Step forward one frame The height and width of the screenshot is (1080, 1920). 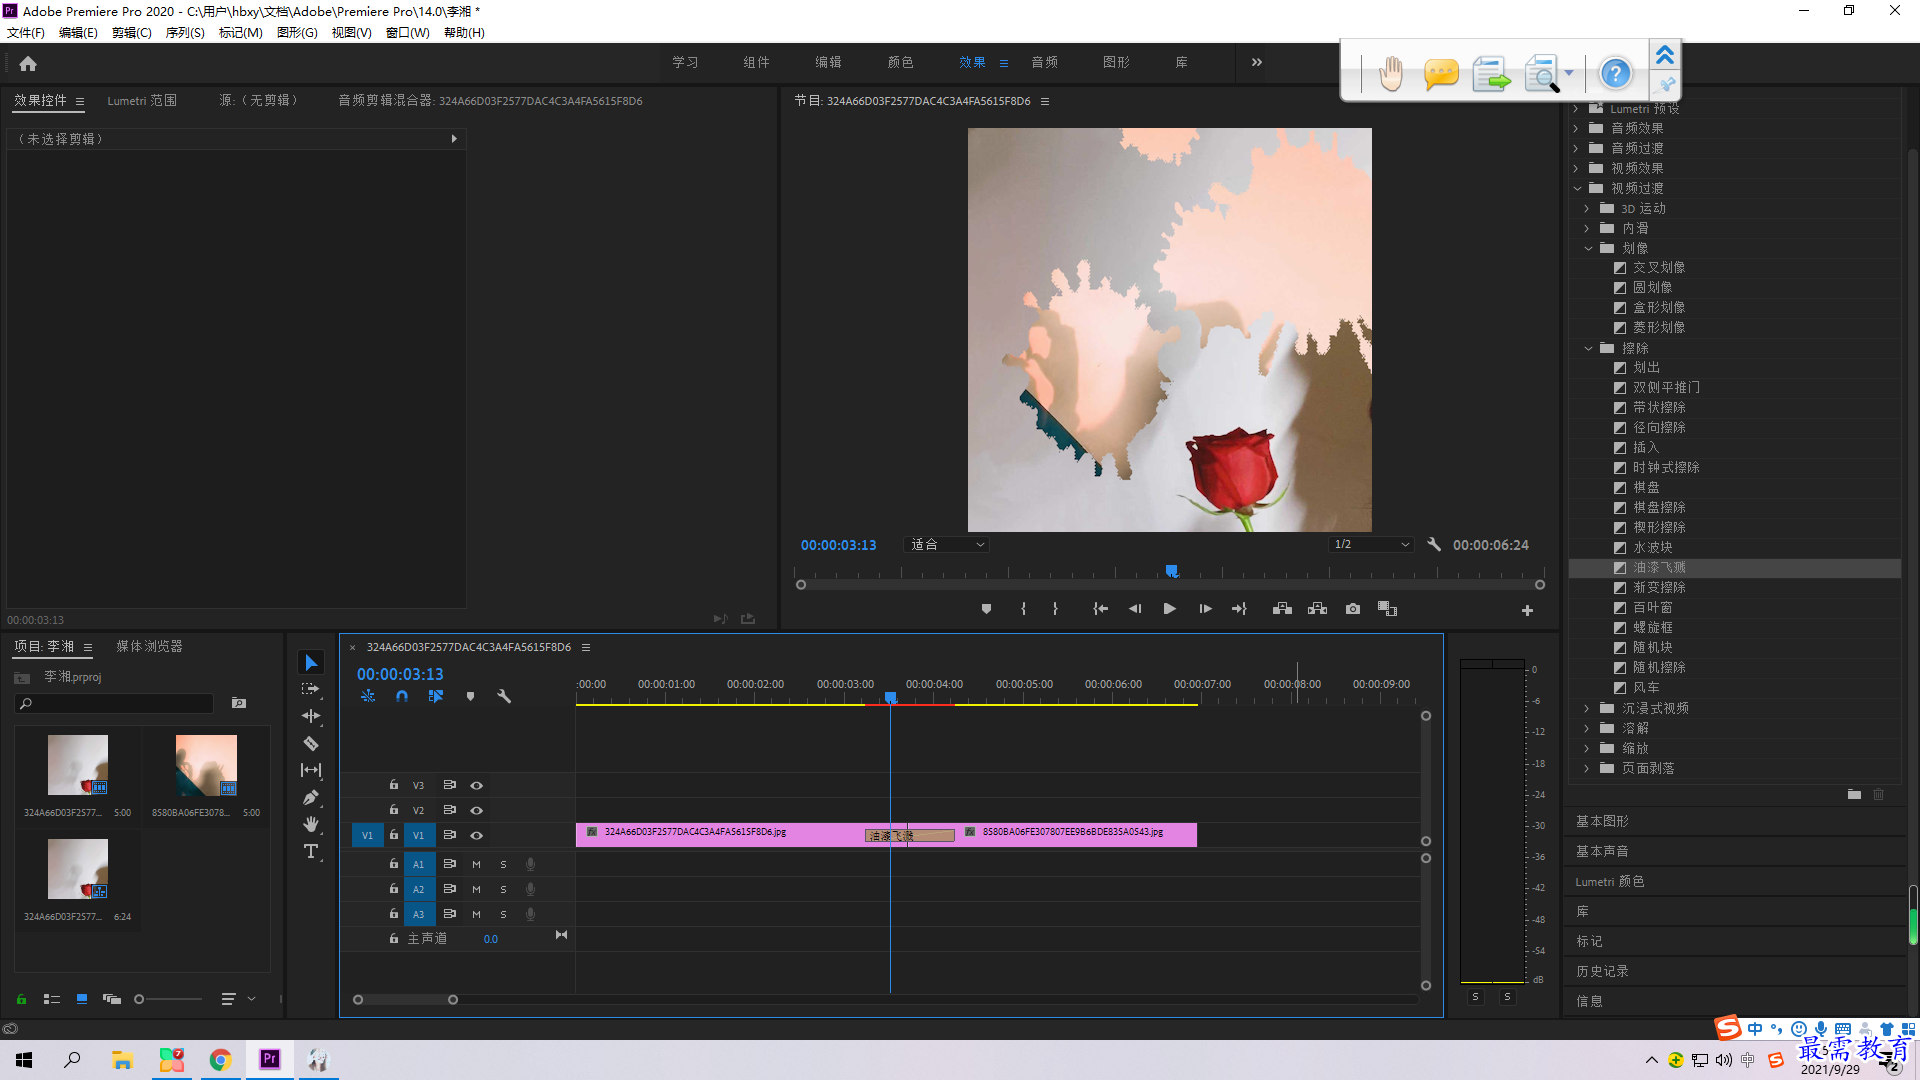pyautogui.click(x=1205, y=609)
